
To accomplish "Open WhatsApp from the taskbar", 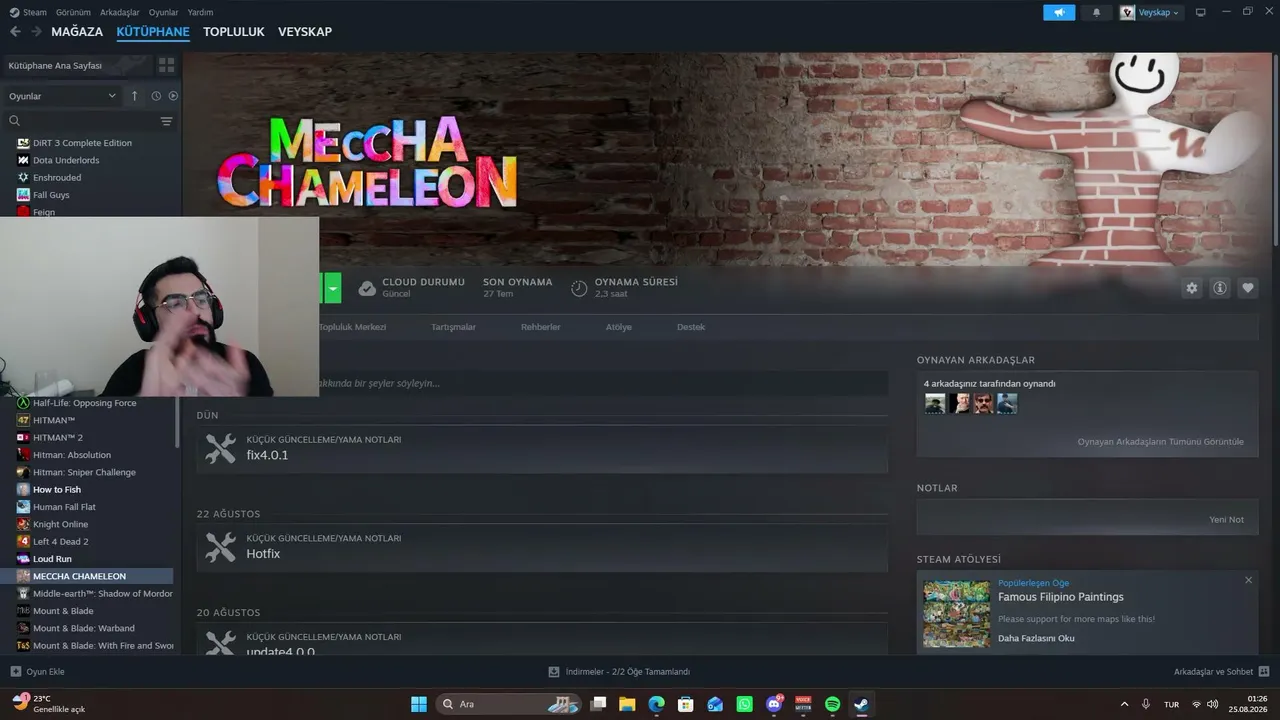I will pyautogui.click(x=744, y=704).
